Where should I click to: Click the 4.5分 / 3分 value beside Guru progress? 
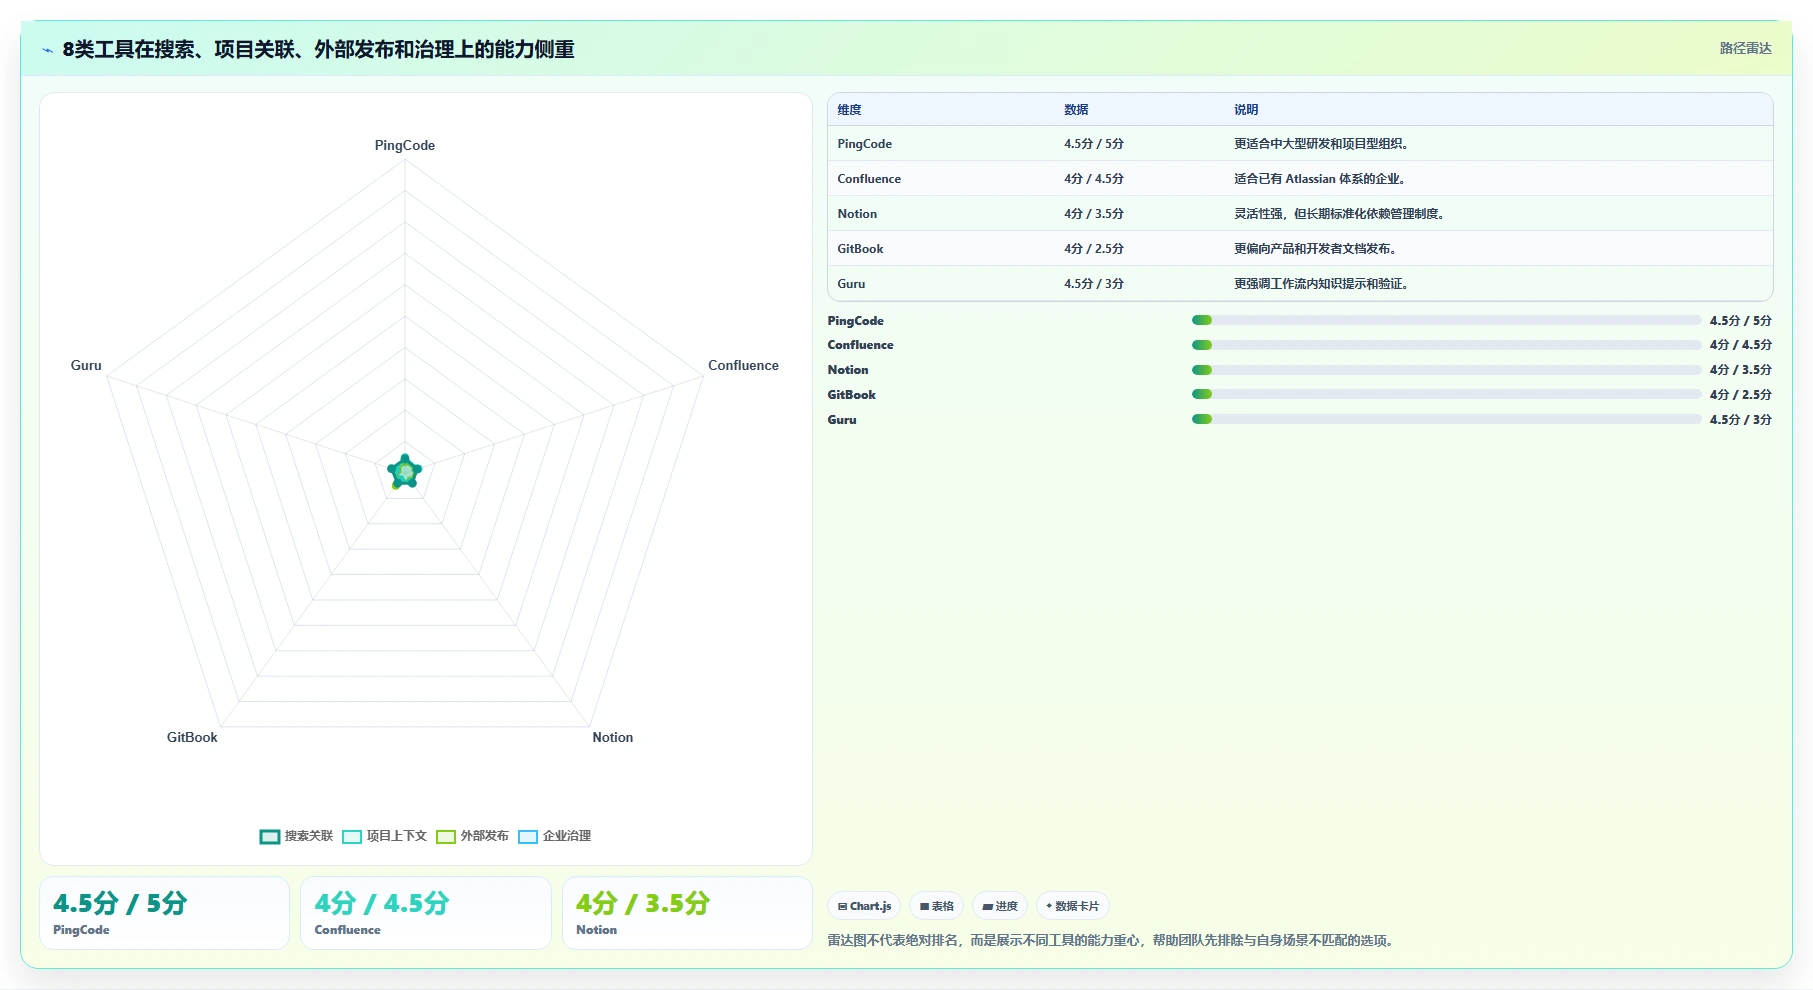[1741, 420]
